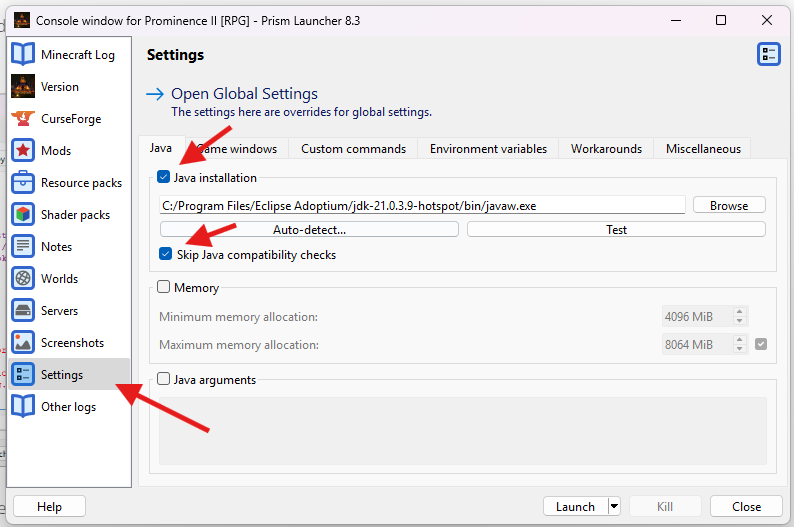Go to Mods via star icon
This screenshot has width=794, height=527.
tap(23, 150)
